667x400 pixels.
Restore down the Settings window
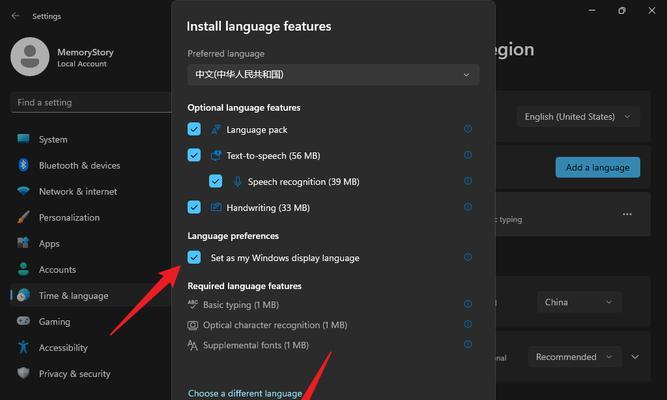(x=622, y=10)
